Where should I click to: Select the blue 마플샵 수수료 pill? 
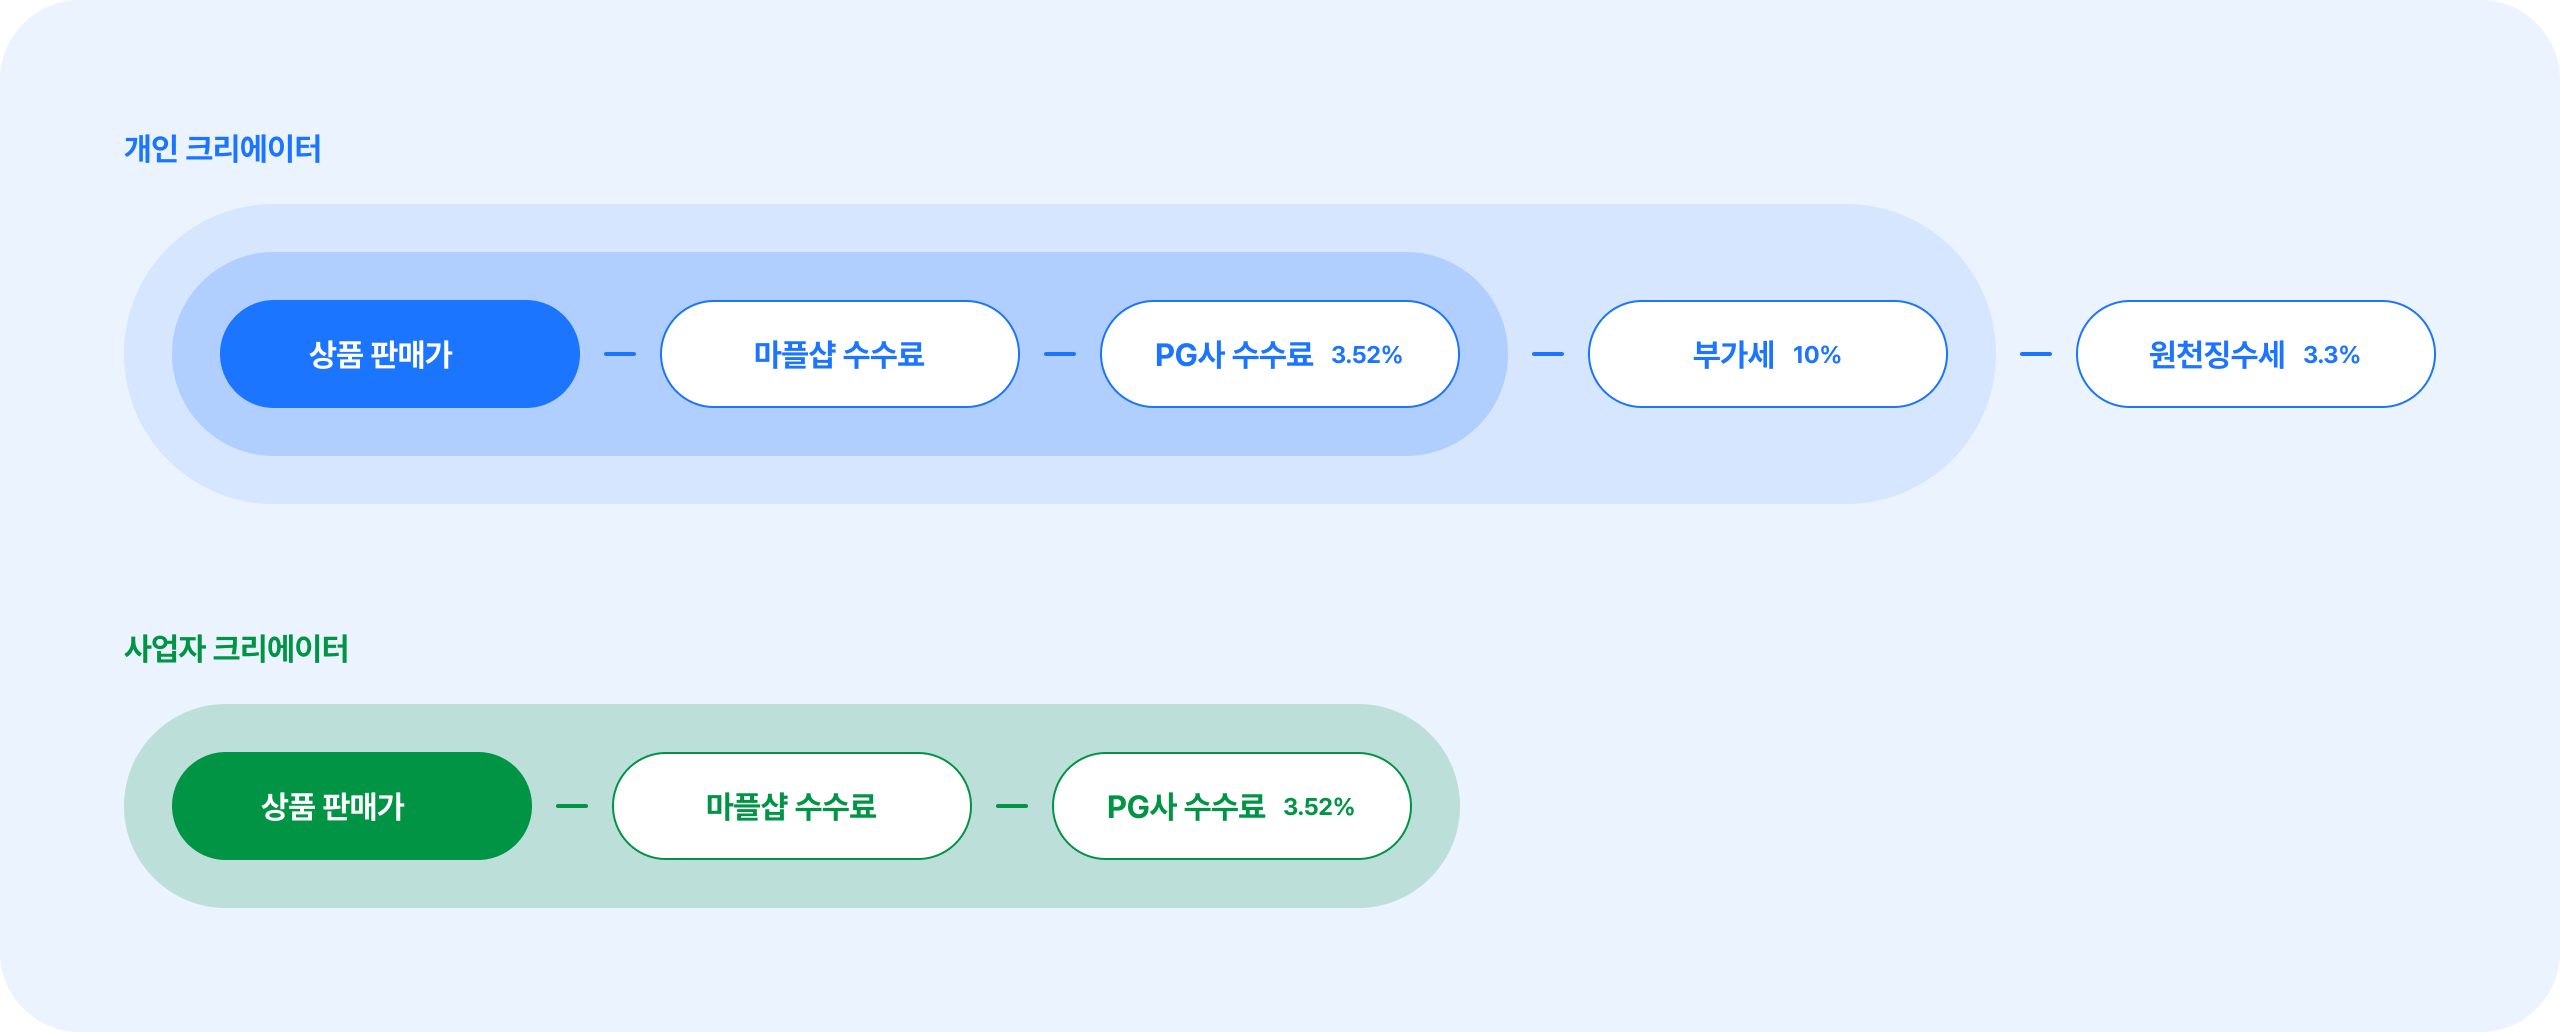839,354
